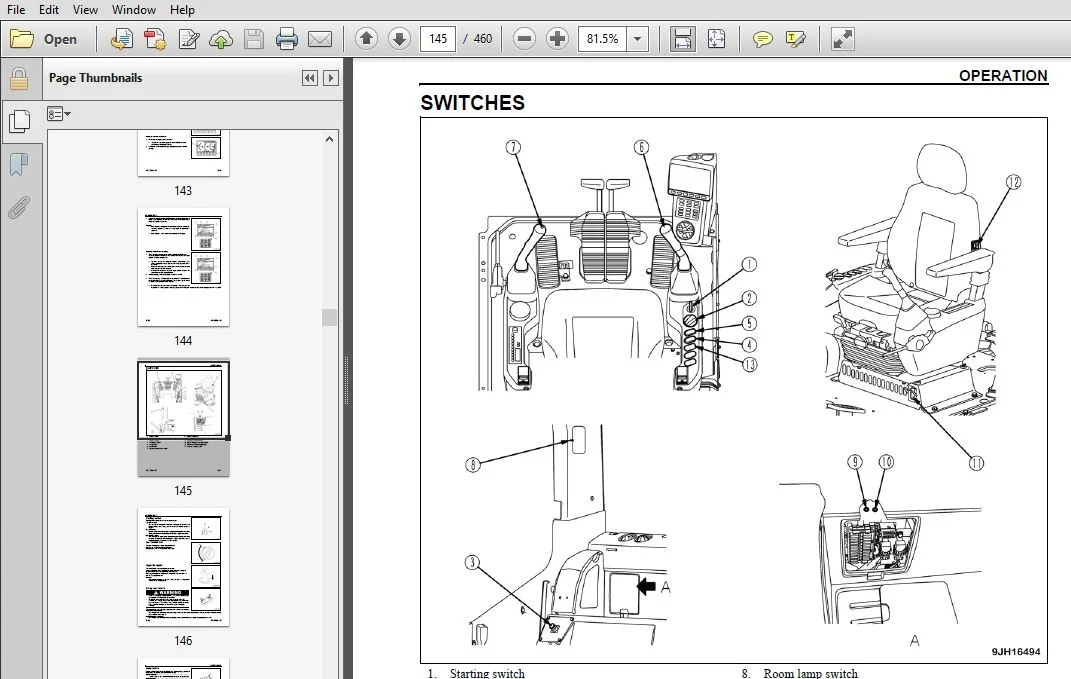1071x679 pixels.
Task: Select the page 144 thumbnail
Action: click(183, 267)
